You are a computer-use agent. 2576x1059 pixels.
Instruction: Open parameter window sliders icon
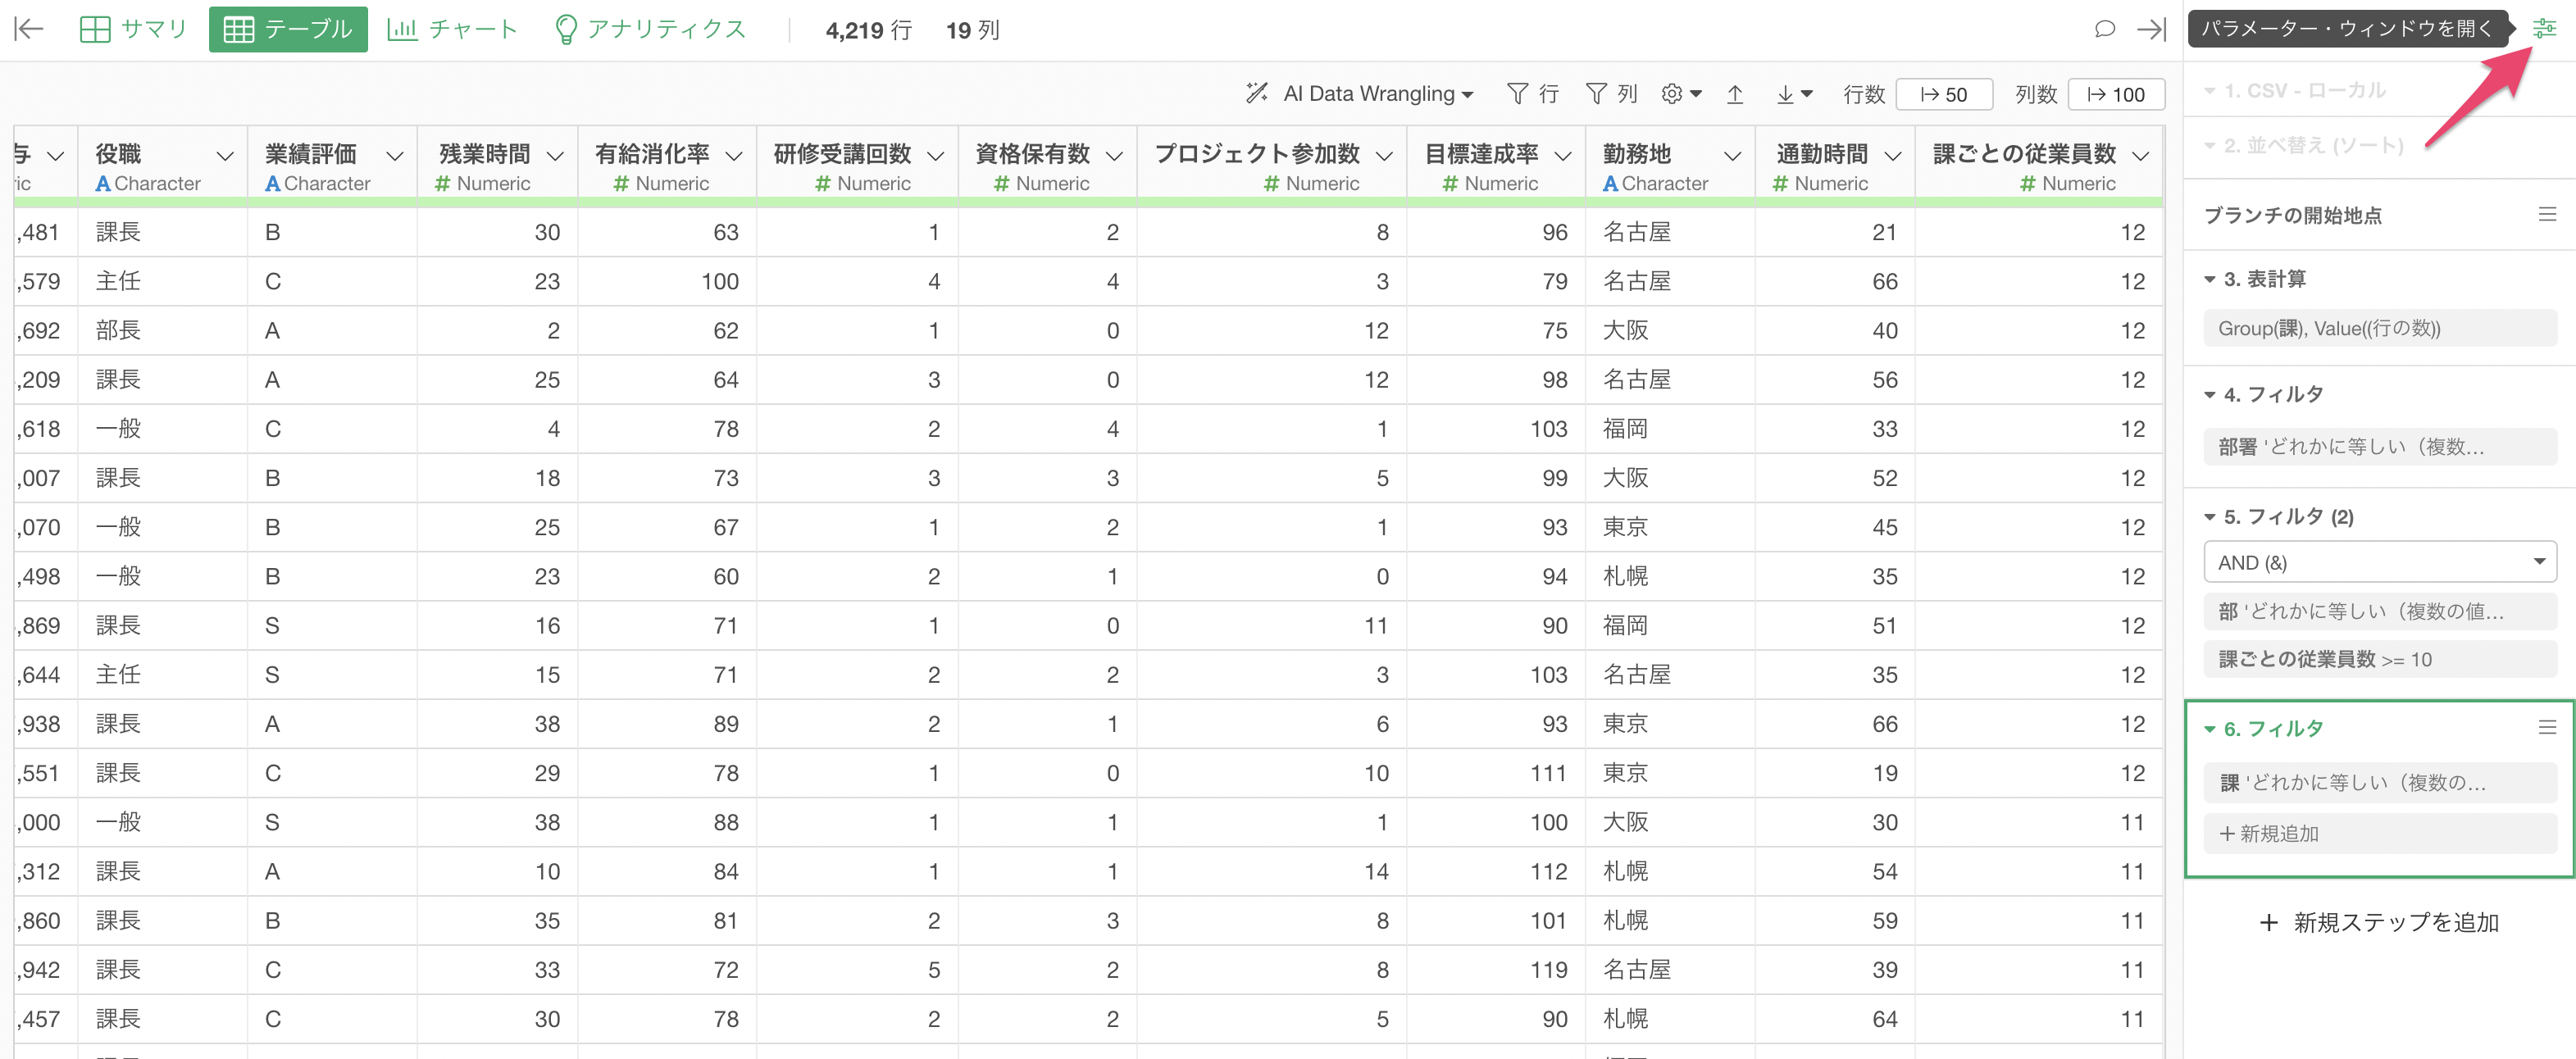pyautogui.click(x=2544, y=29)
